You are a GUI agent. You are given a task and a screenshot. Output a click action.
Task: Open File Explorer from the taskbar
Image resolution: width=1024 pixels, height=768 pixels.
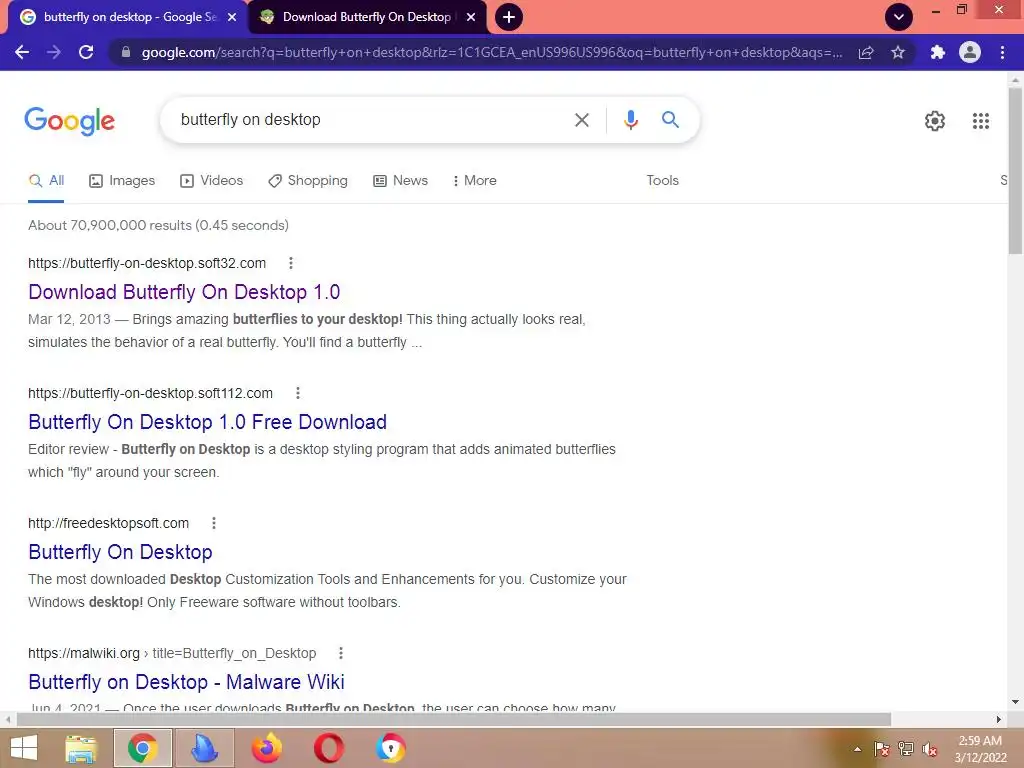click(81, 748)
